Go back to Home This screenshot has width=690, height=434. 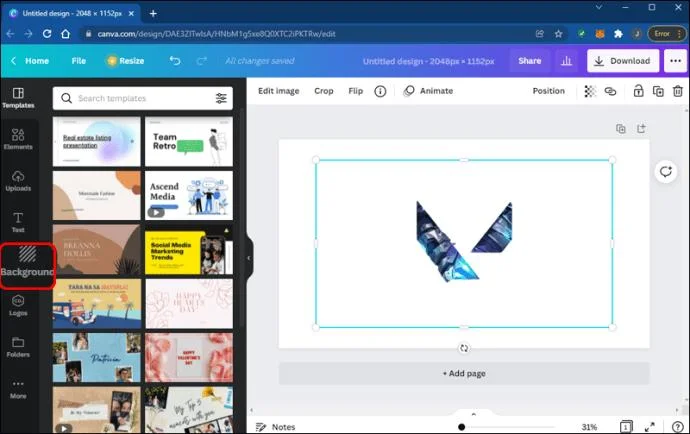coord(30,61)
